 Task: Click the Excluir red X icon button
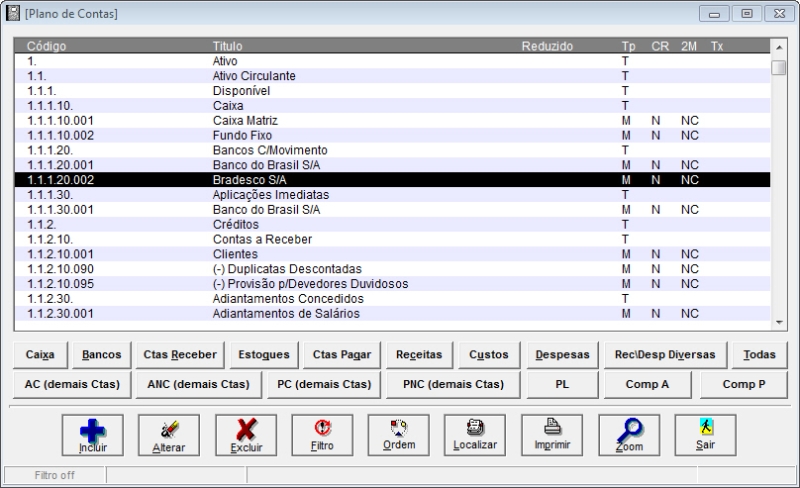click(246, 435)
